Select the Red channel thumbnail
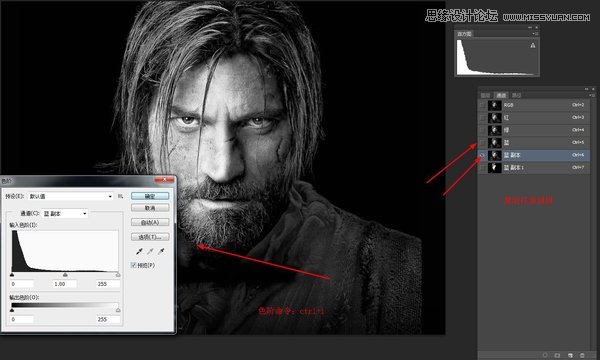Viewport: 600px width, 360px height. tap(495, 118)
